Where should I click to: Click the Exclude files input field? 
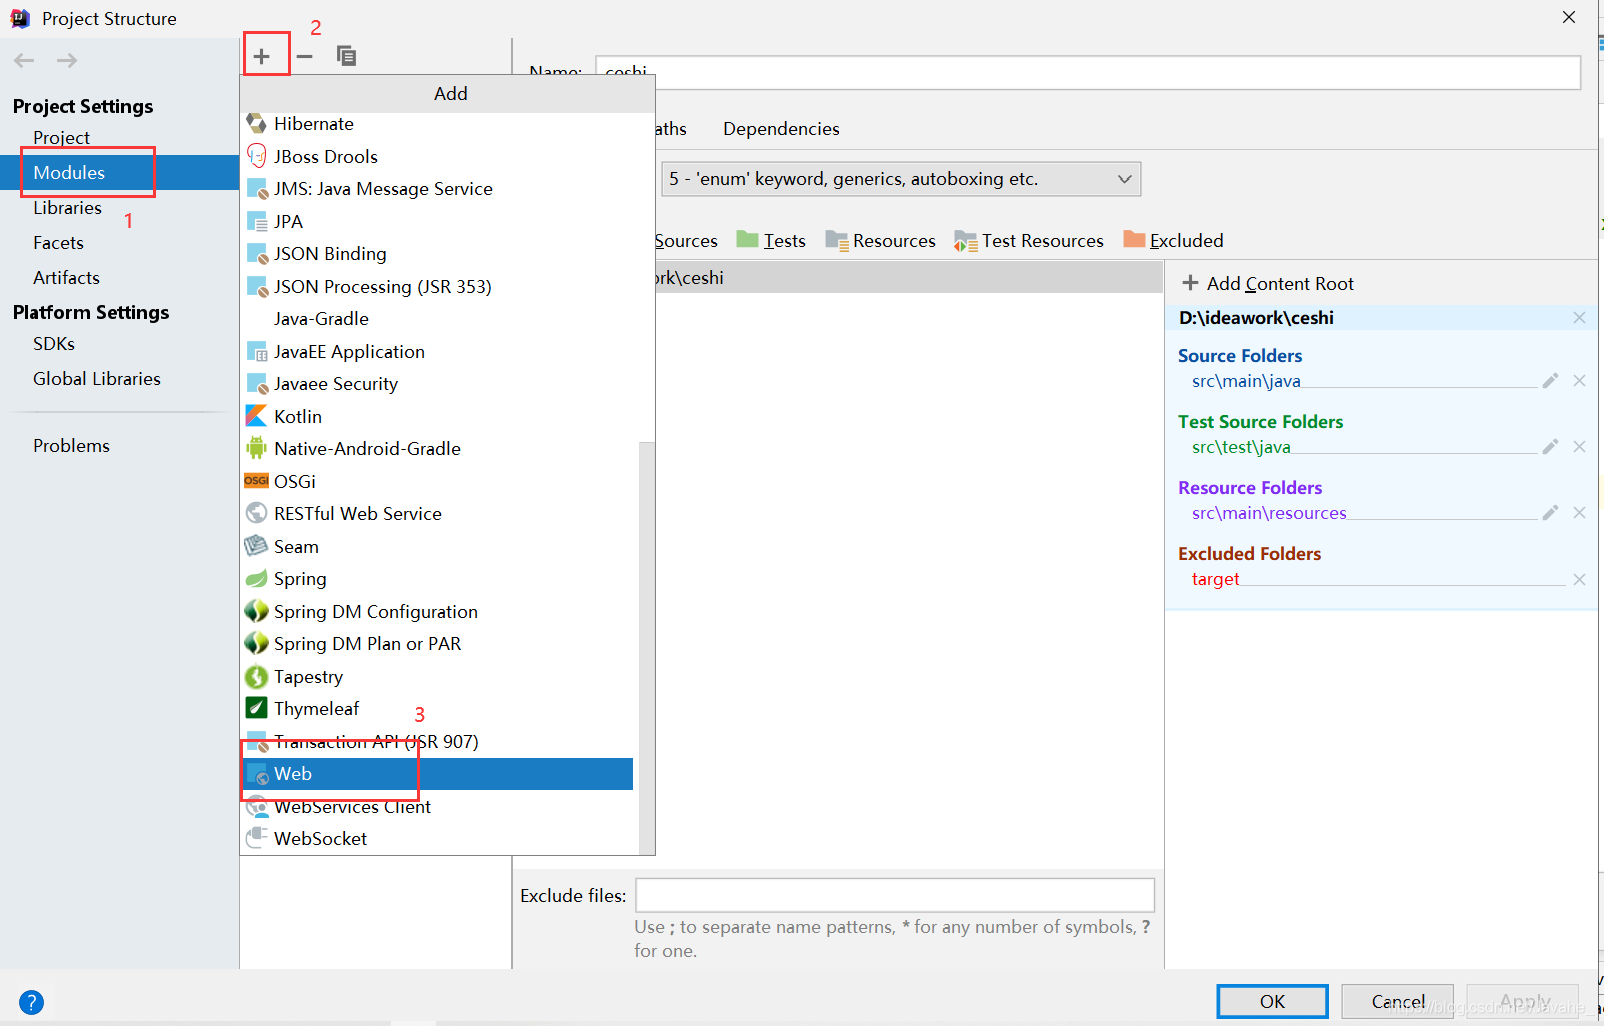[895, 895]
